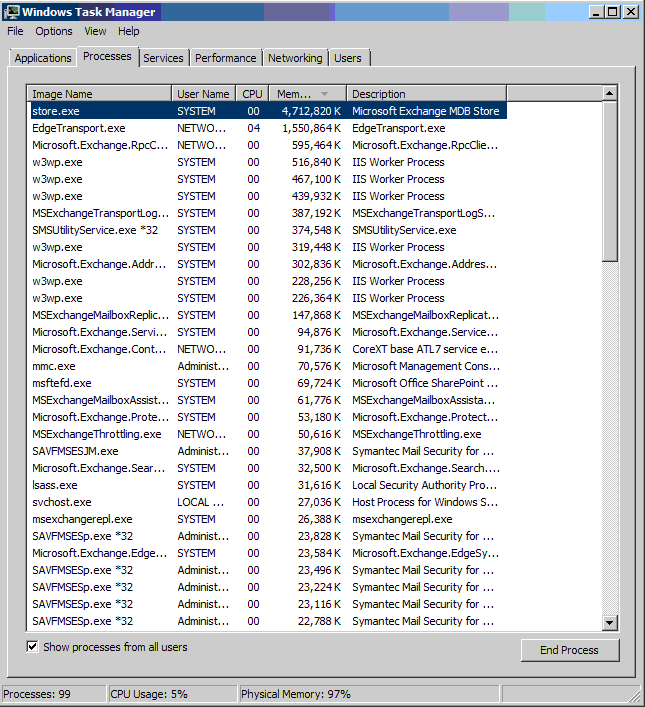Select the lsass.exe process
The width and height of the screenshot is (645, 707).
(269, 485)
